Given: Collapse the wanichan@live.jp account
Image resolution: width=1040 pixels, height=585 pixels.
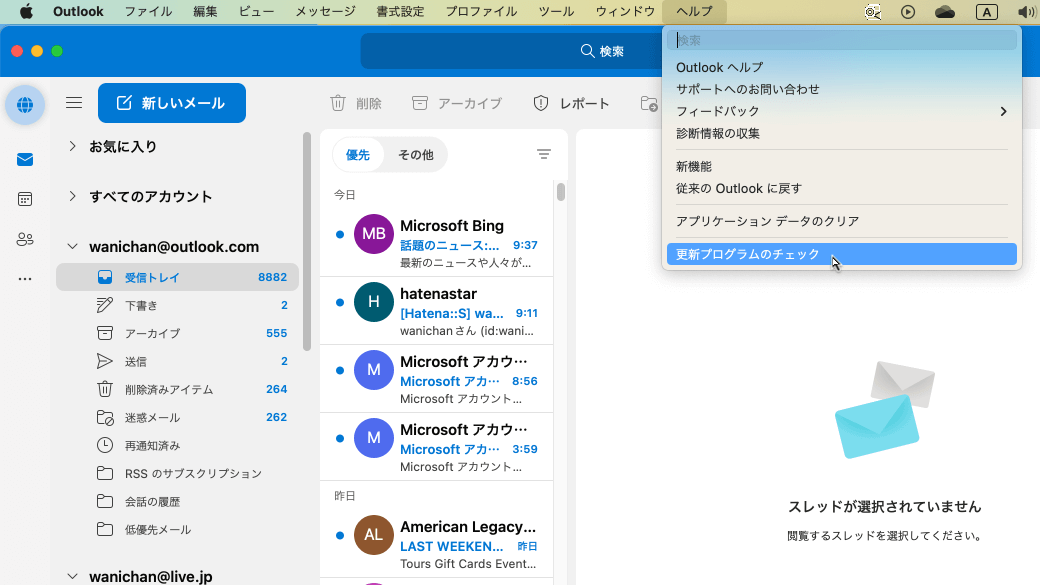Looking at the screenshot, I should pyautogui.click(x=72, y=576).
